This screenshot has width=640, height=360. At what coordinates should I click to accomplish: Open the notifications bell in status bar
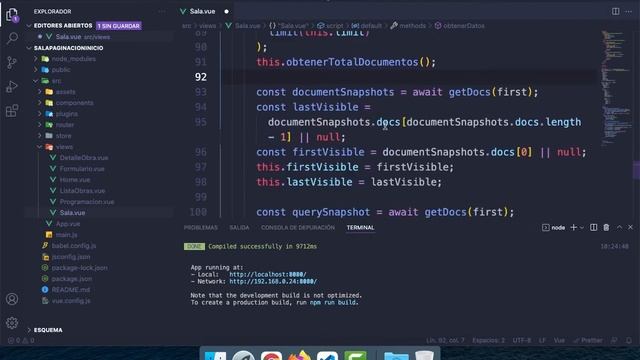pos(629,340)
